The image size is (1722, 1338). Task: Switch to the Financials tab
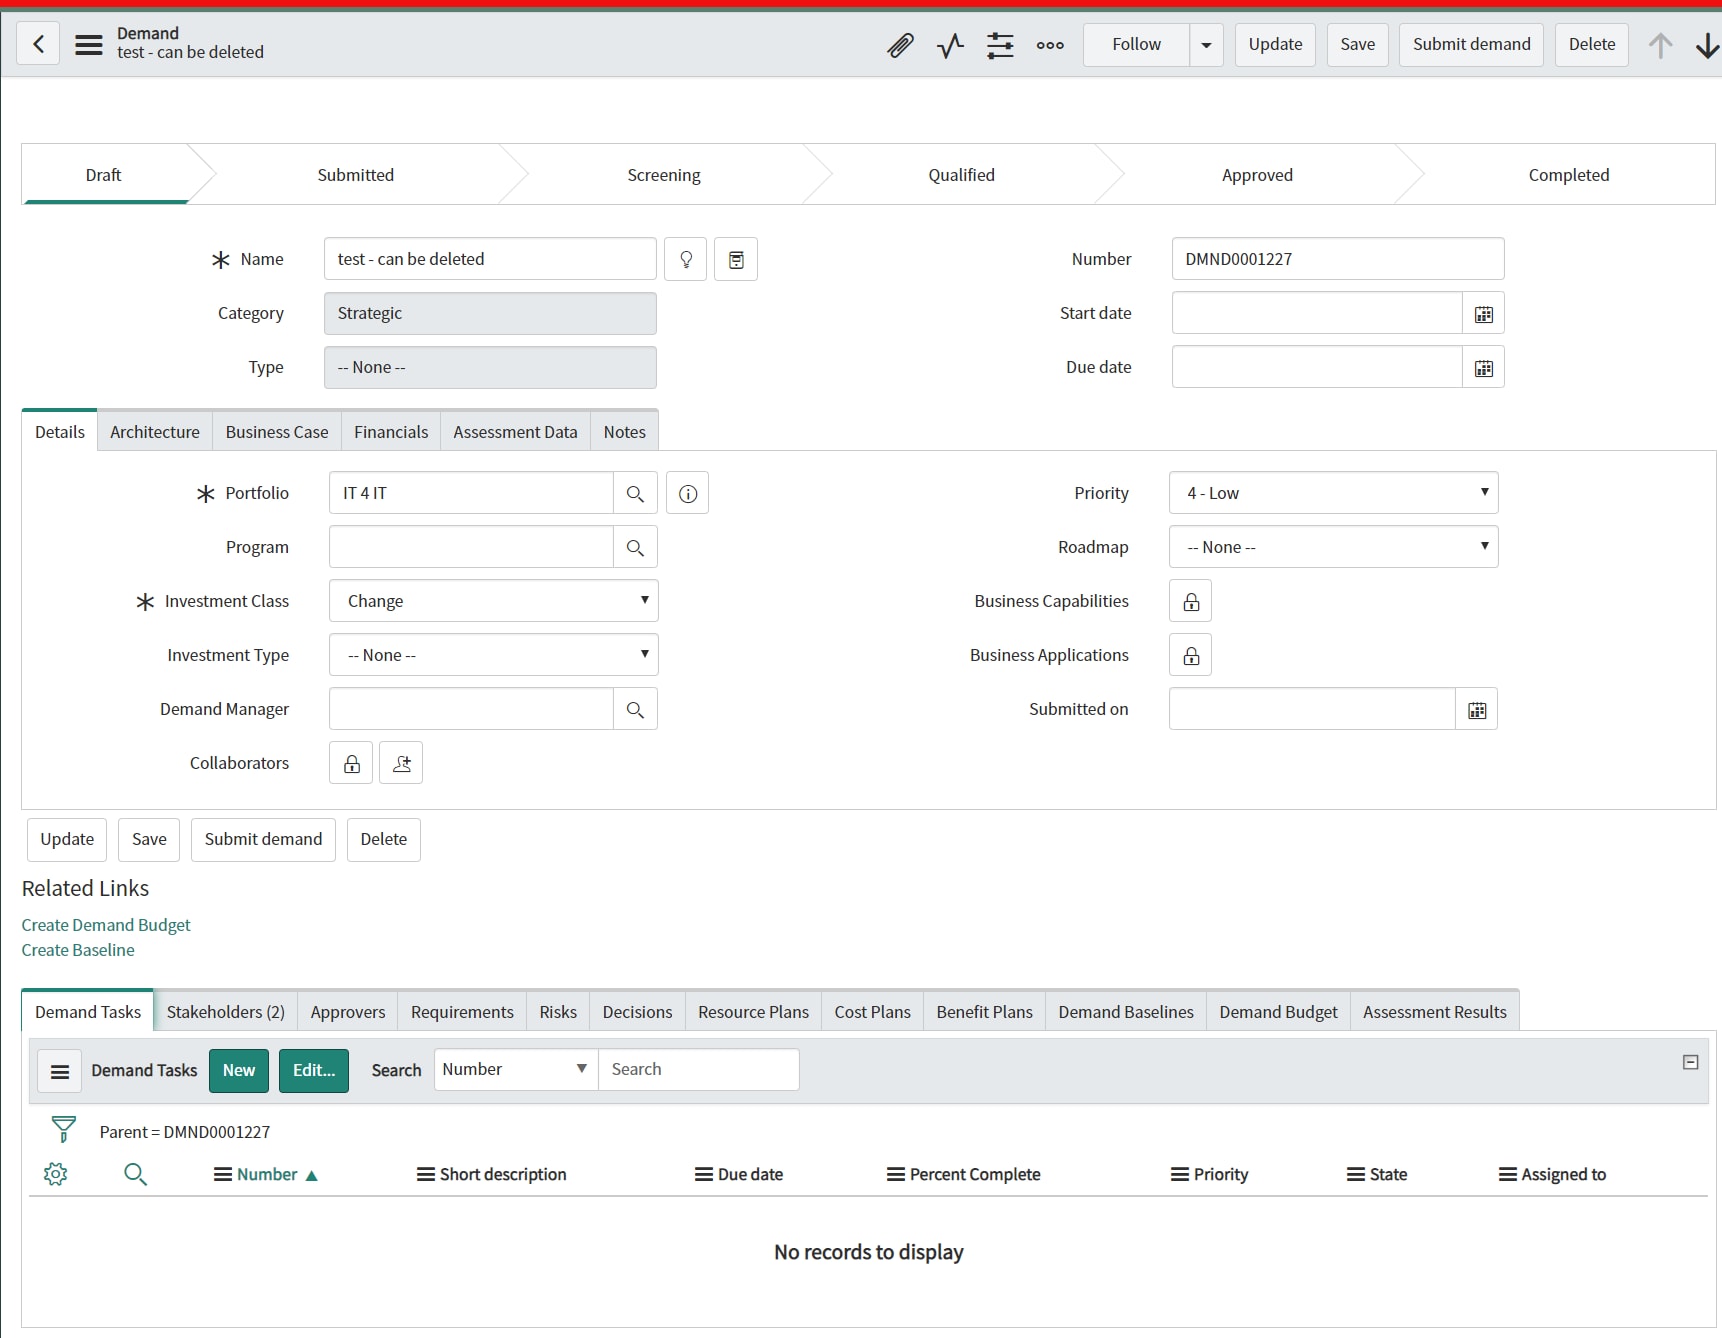pos(391,431)
